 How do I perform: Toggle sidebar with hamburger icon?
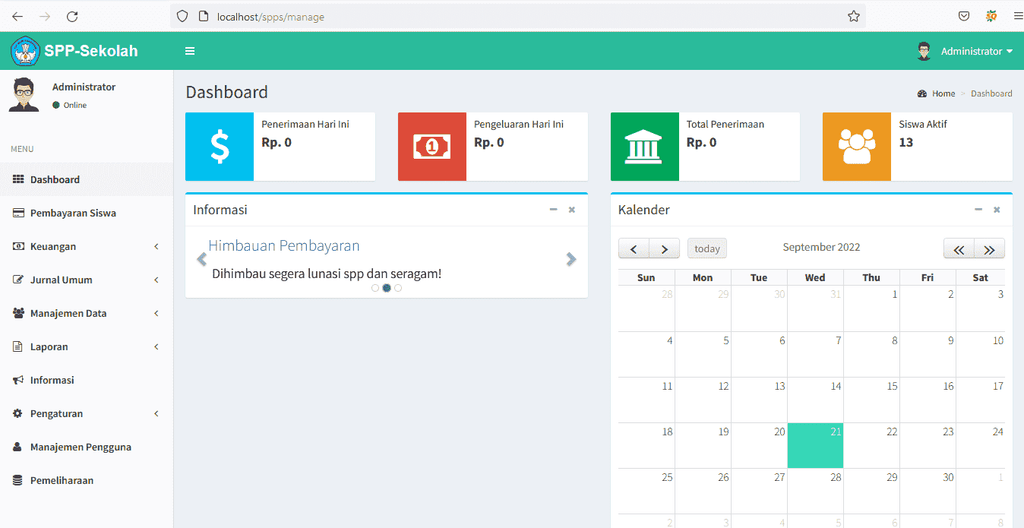[190, 51]
